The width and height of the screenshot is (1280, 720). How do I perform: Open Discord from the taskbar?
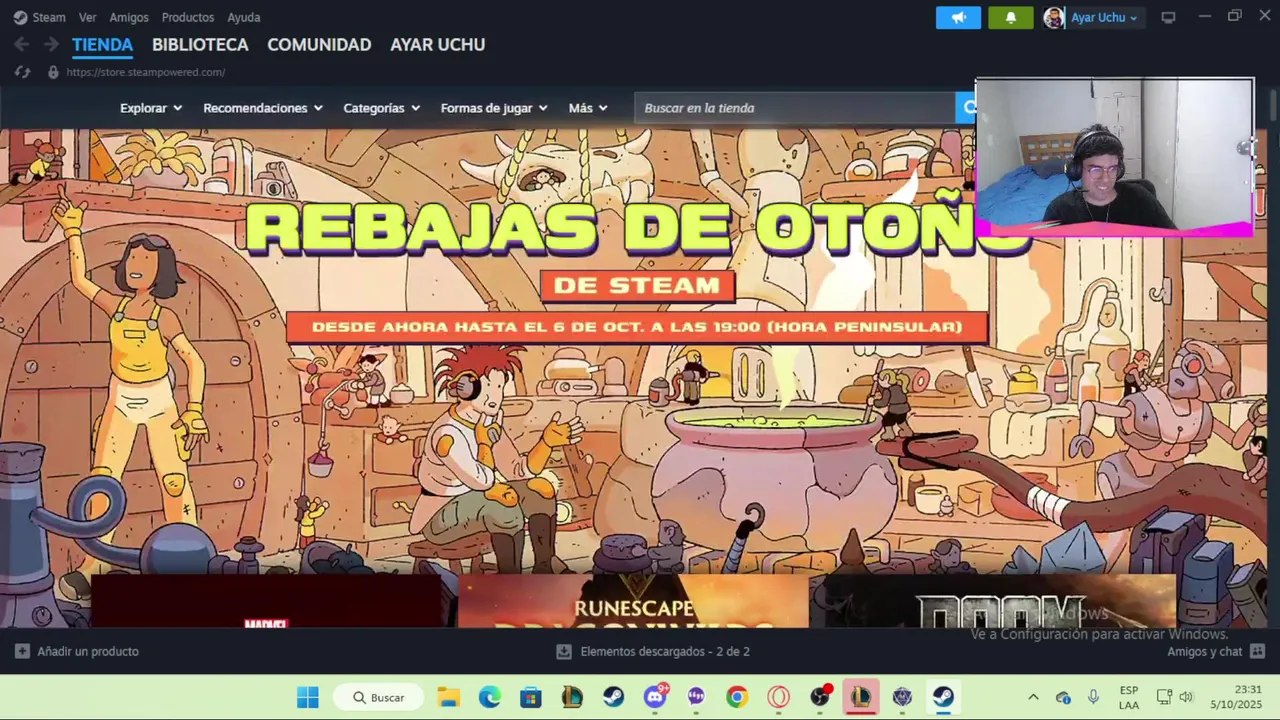(656, 697)
